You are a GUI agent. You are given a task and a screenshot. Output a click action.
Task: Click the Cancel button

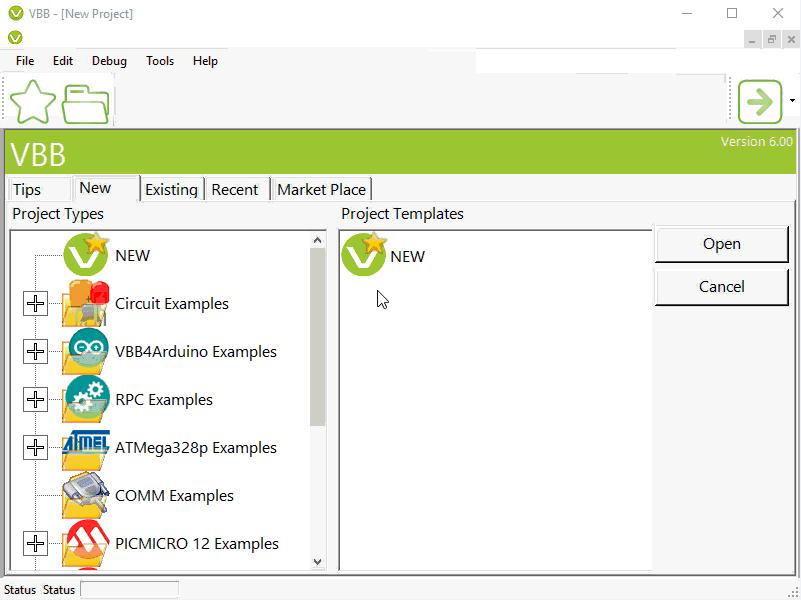point(721,287)
